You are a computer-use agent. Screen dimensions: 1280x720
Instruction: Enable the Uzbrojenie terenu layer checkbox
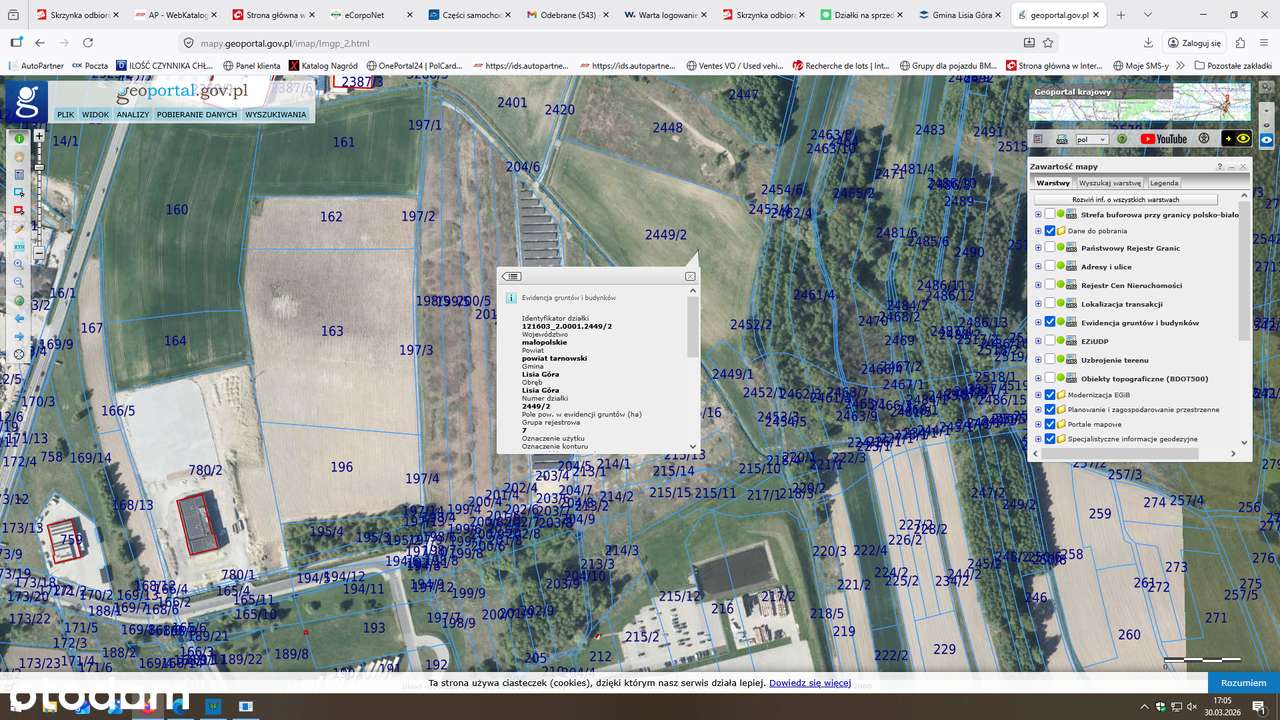[x=1050, y=360]
